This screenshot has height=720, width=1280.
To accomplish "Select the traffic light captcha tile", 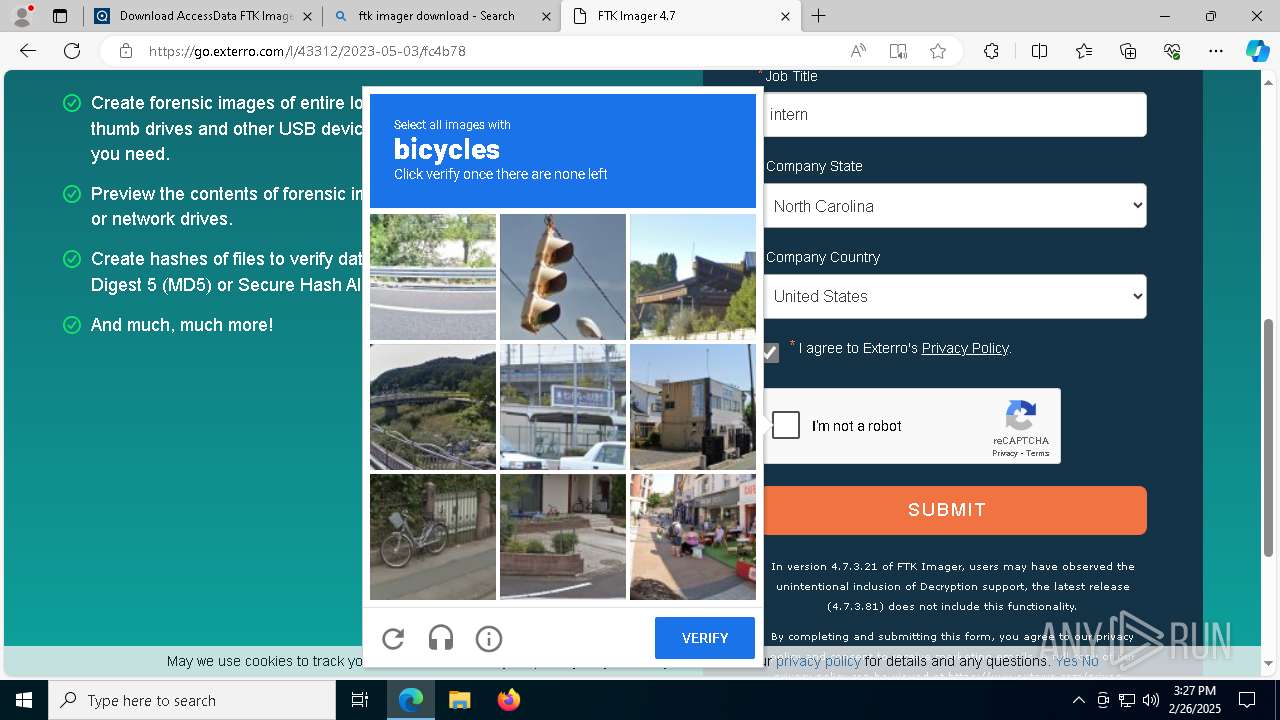I will (x=563, y=277).
